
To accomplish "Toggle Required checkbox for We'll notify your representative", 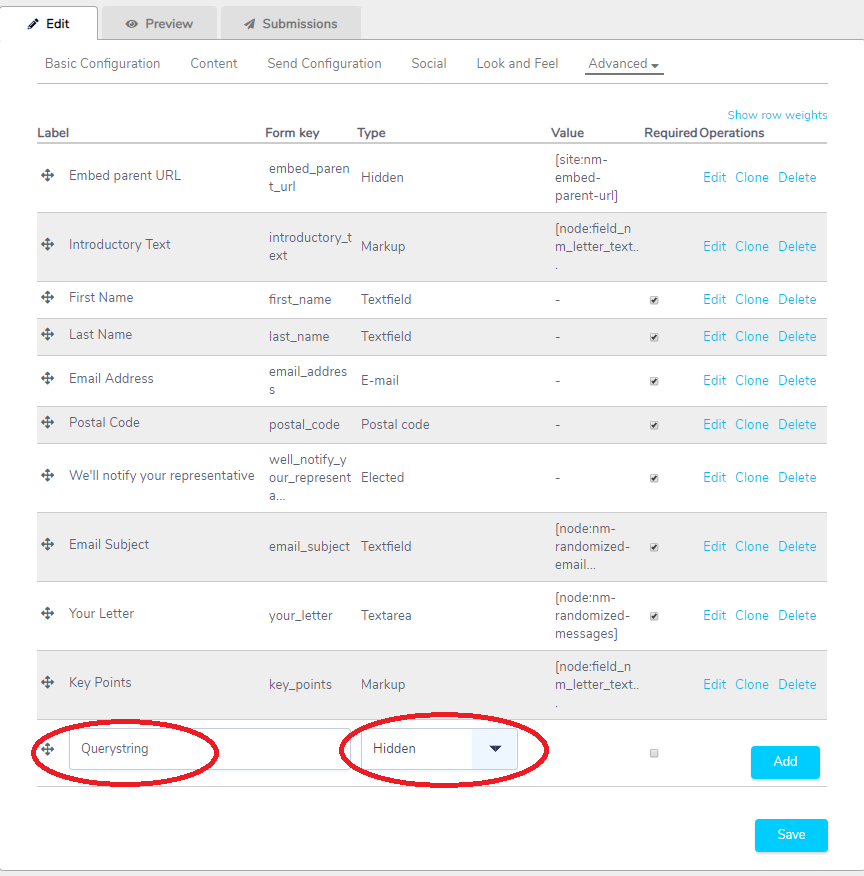I will 654,479.
